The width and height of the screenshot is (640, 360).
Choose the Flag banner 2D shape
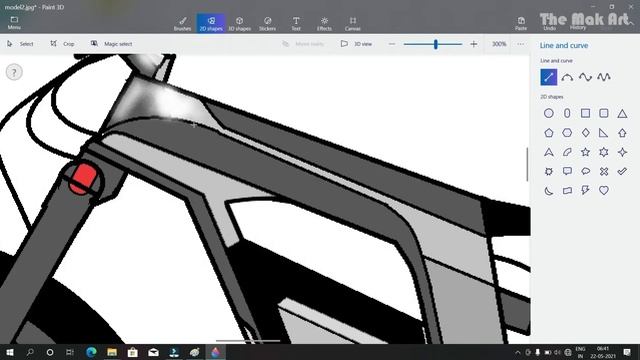(x=567, y=191)
